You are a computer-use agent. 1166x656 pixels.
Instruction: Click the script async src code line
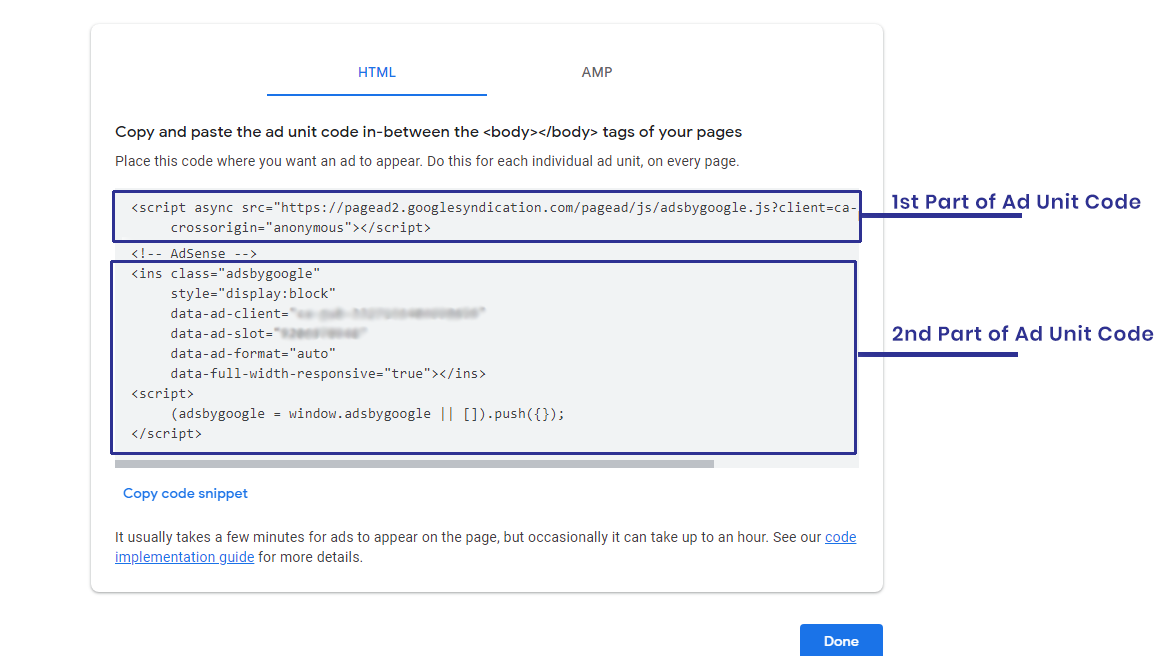[x=494, y=208]
